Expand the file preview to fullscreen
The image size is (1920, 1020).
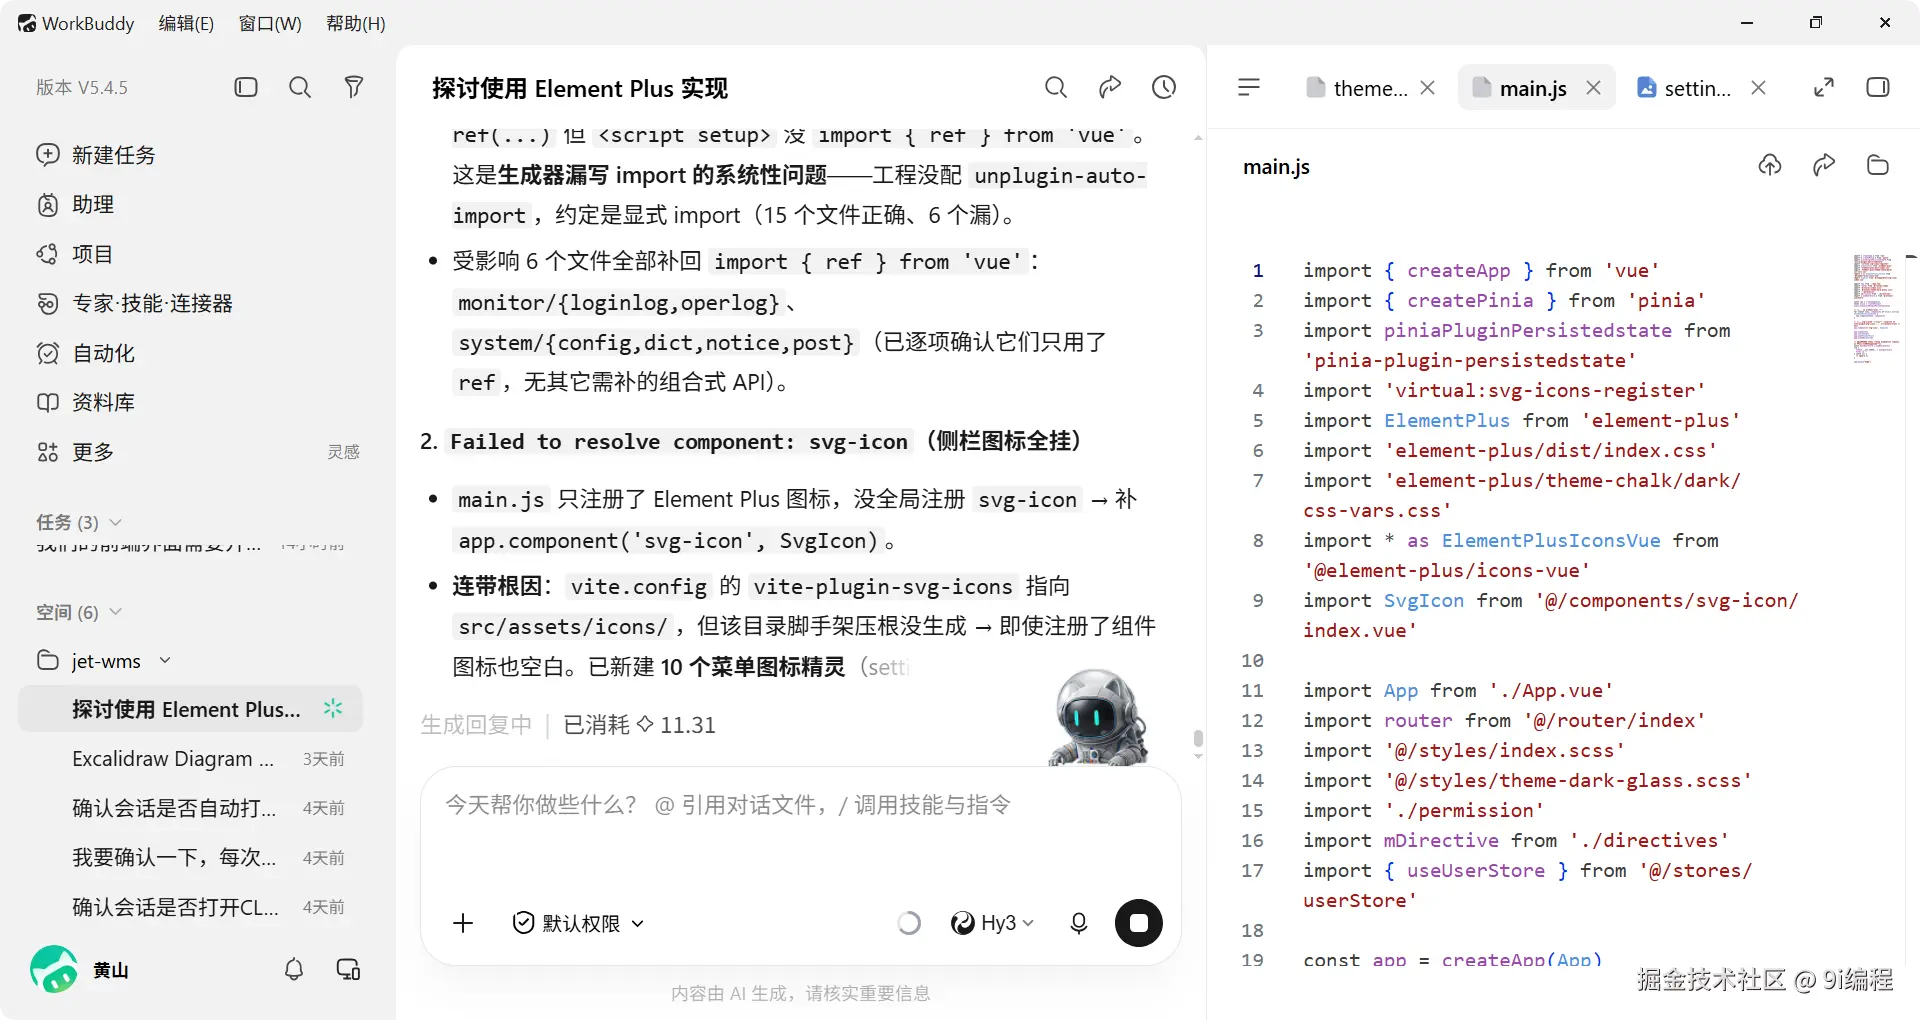click(x=1824, y=87)
